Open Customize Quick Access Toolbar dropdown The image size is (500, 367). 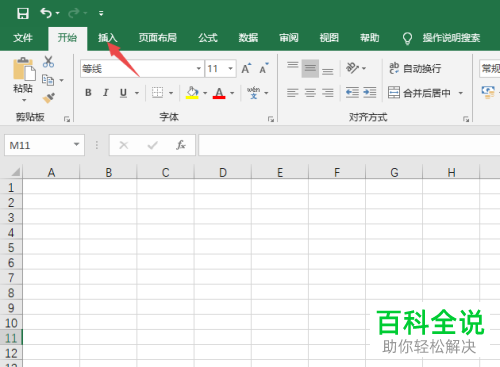101,13
